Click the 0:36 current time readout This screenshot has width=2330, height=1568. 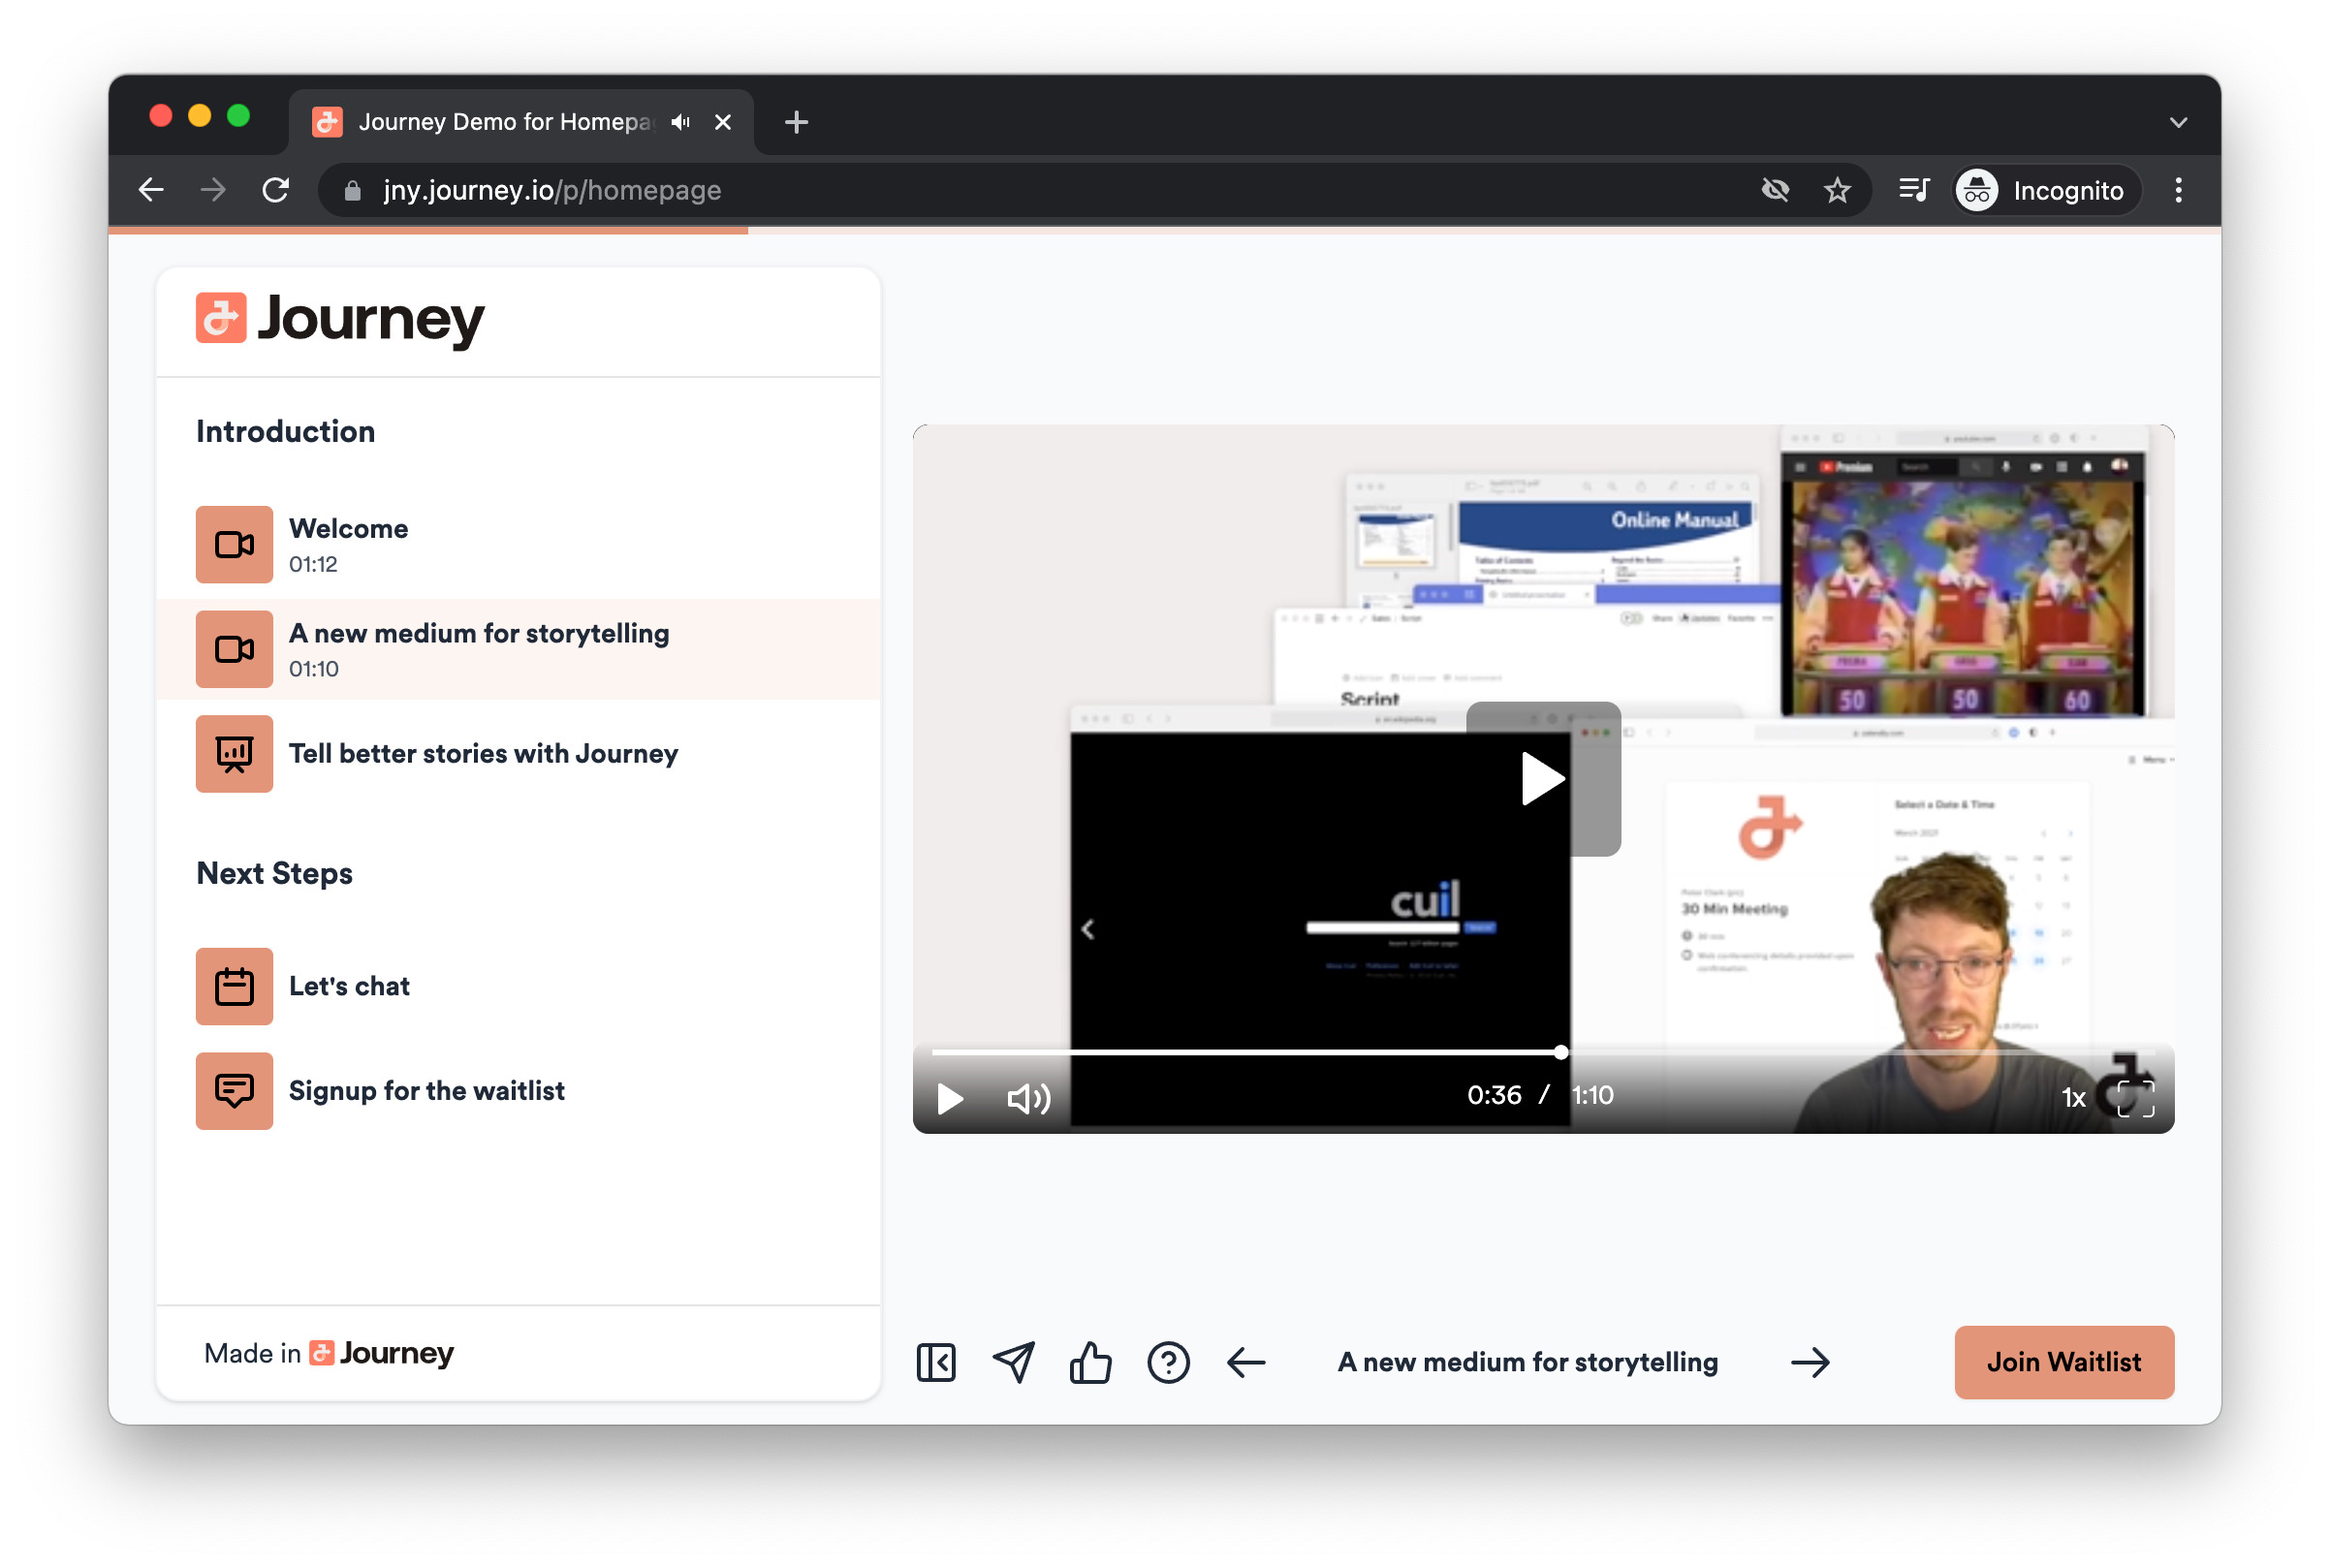tap(1494, 1095)
